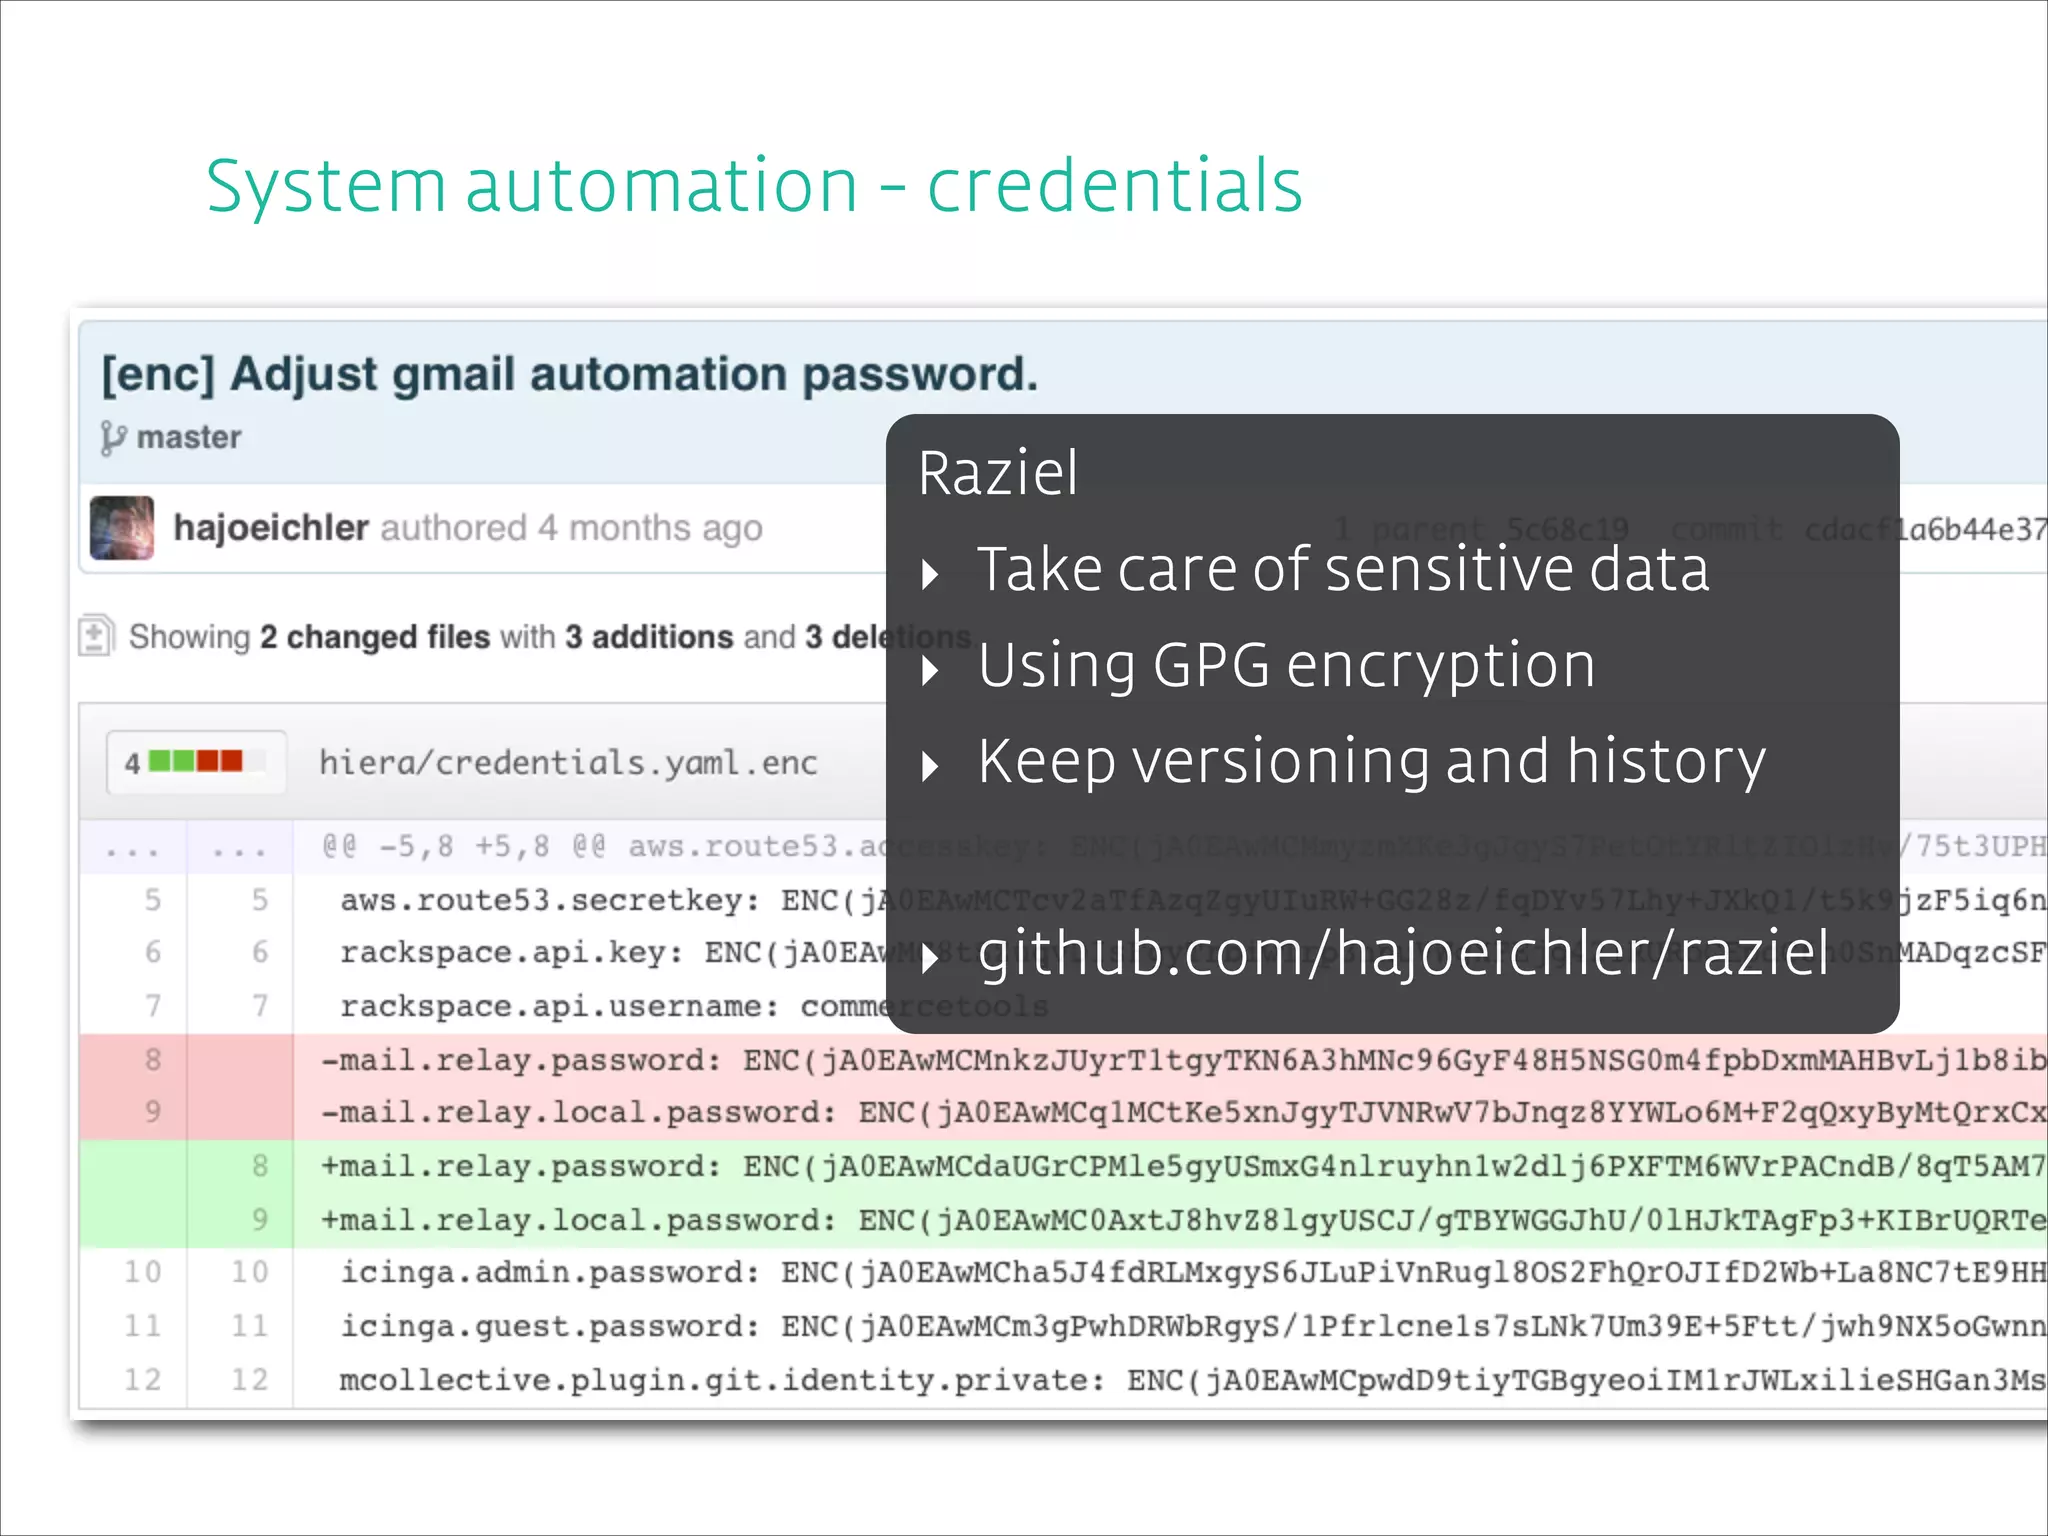Click deleted line -mail.relay.password
Viewport: 2048px width, 1536px height.
click(x=1170, y=1060)
